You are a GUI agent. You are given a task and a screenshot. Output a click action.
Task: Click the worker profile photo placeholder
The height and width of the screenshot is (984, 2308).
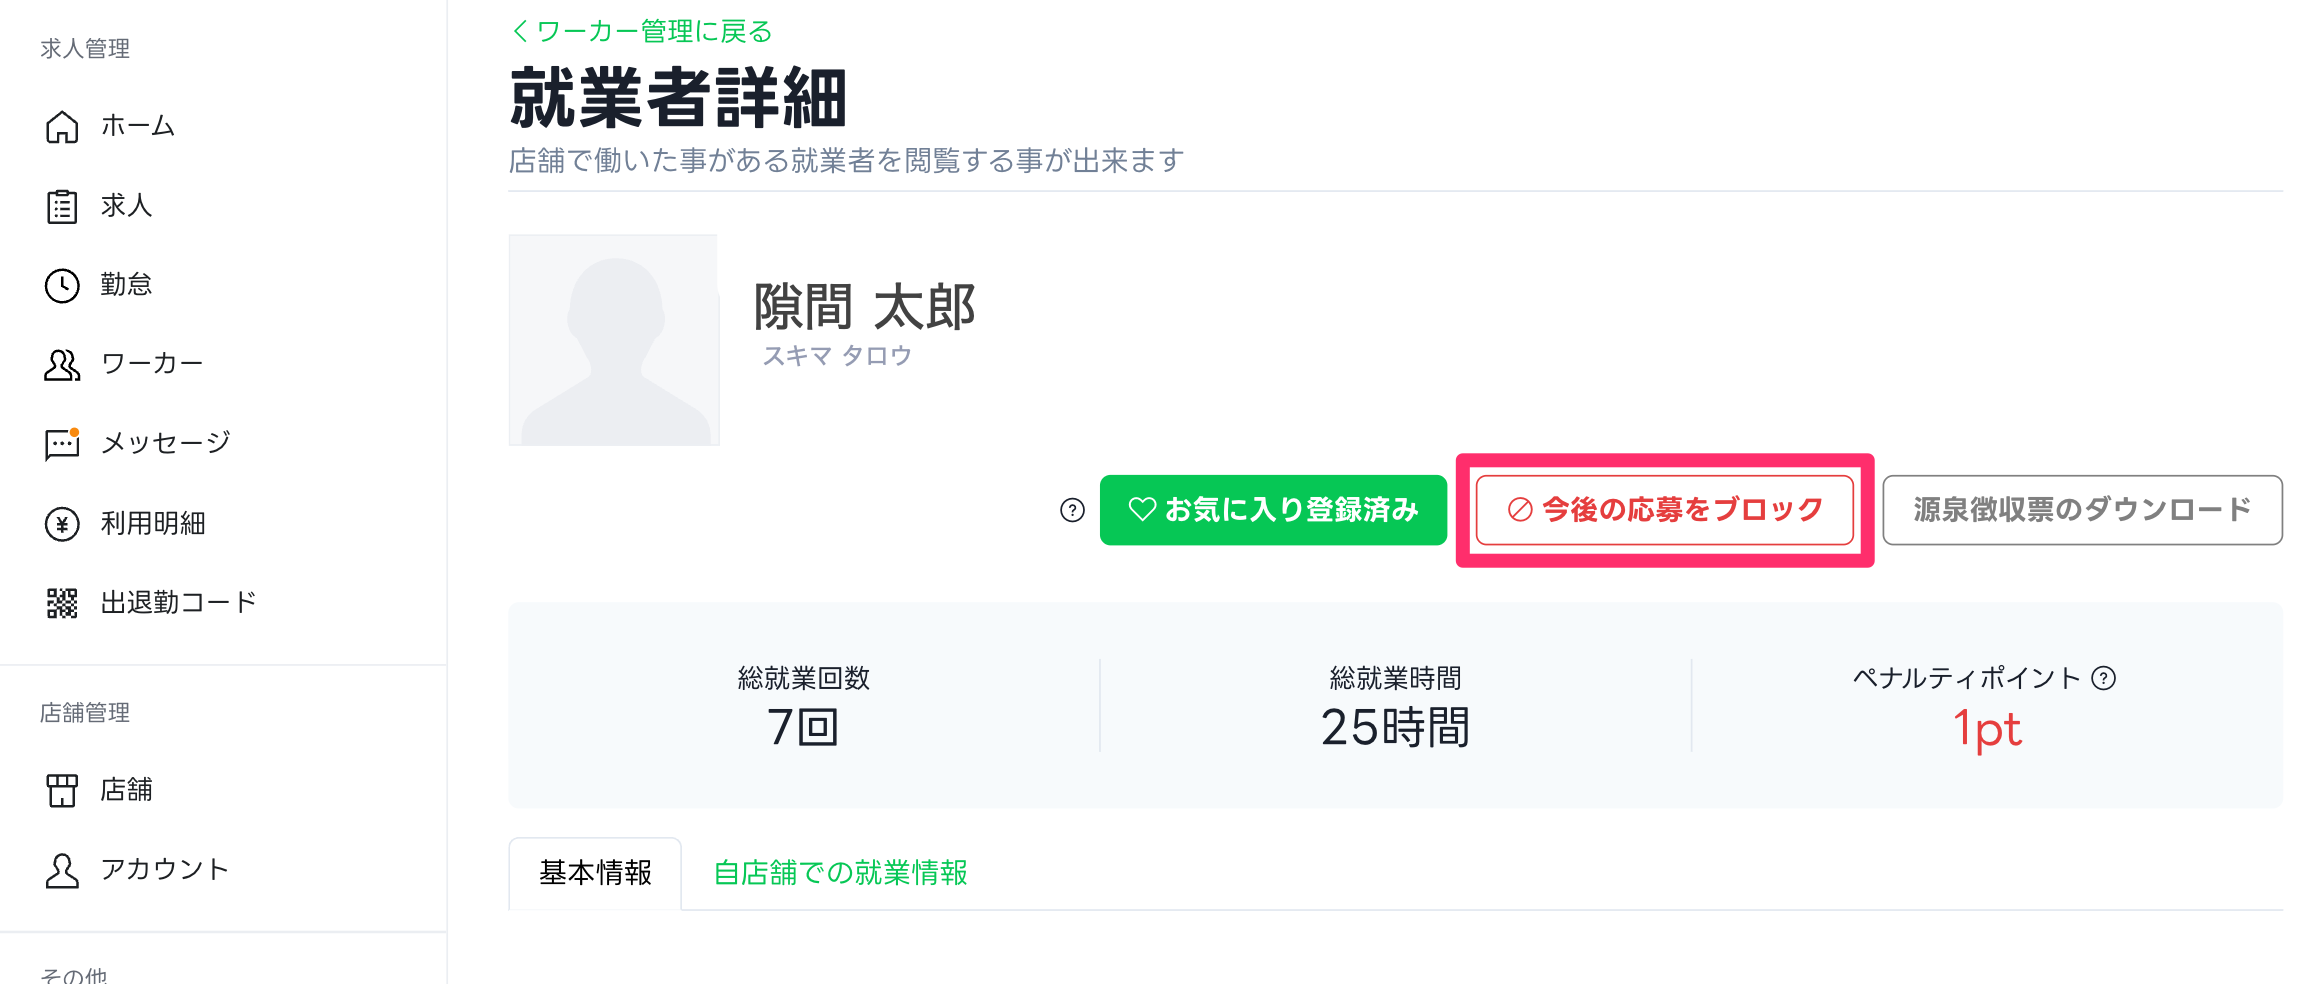[x=614, y=340]
